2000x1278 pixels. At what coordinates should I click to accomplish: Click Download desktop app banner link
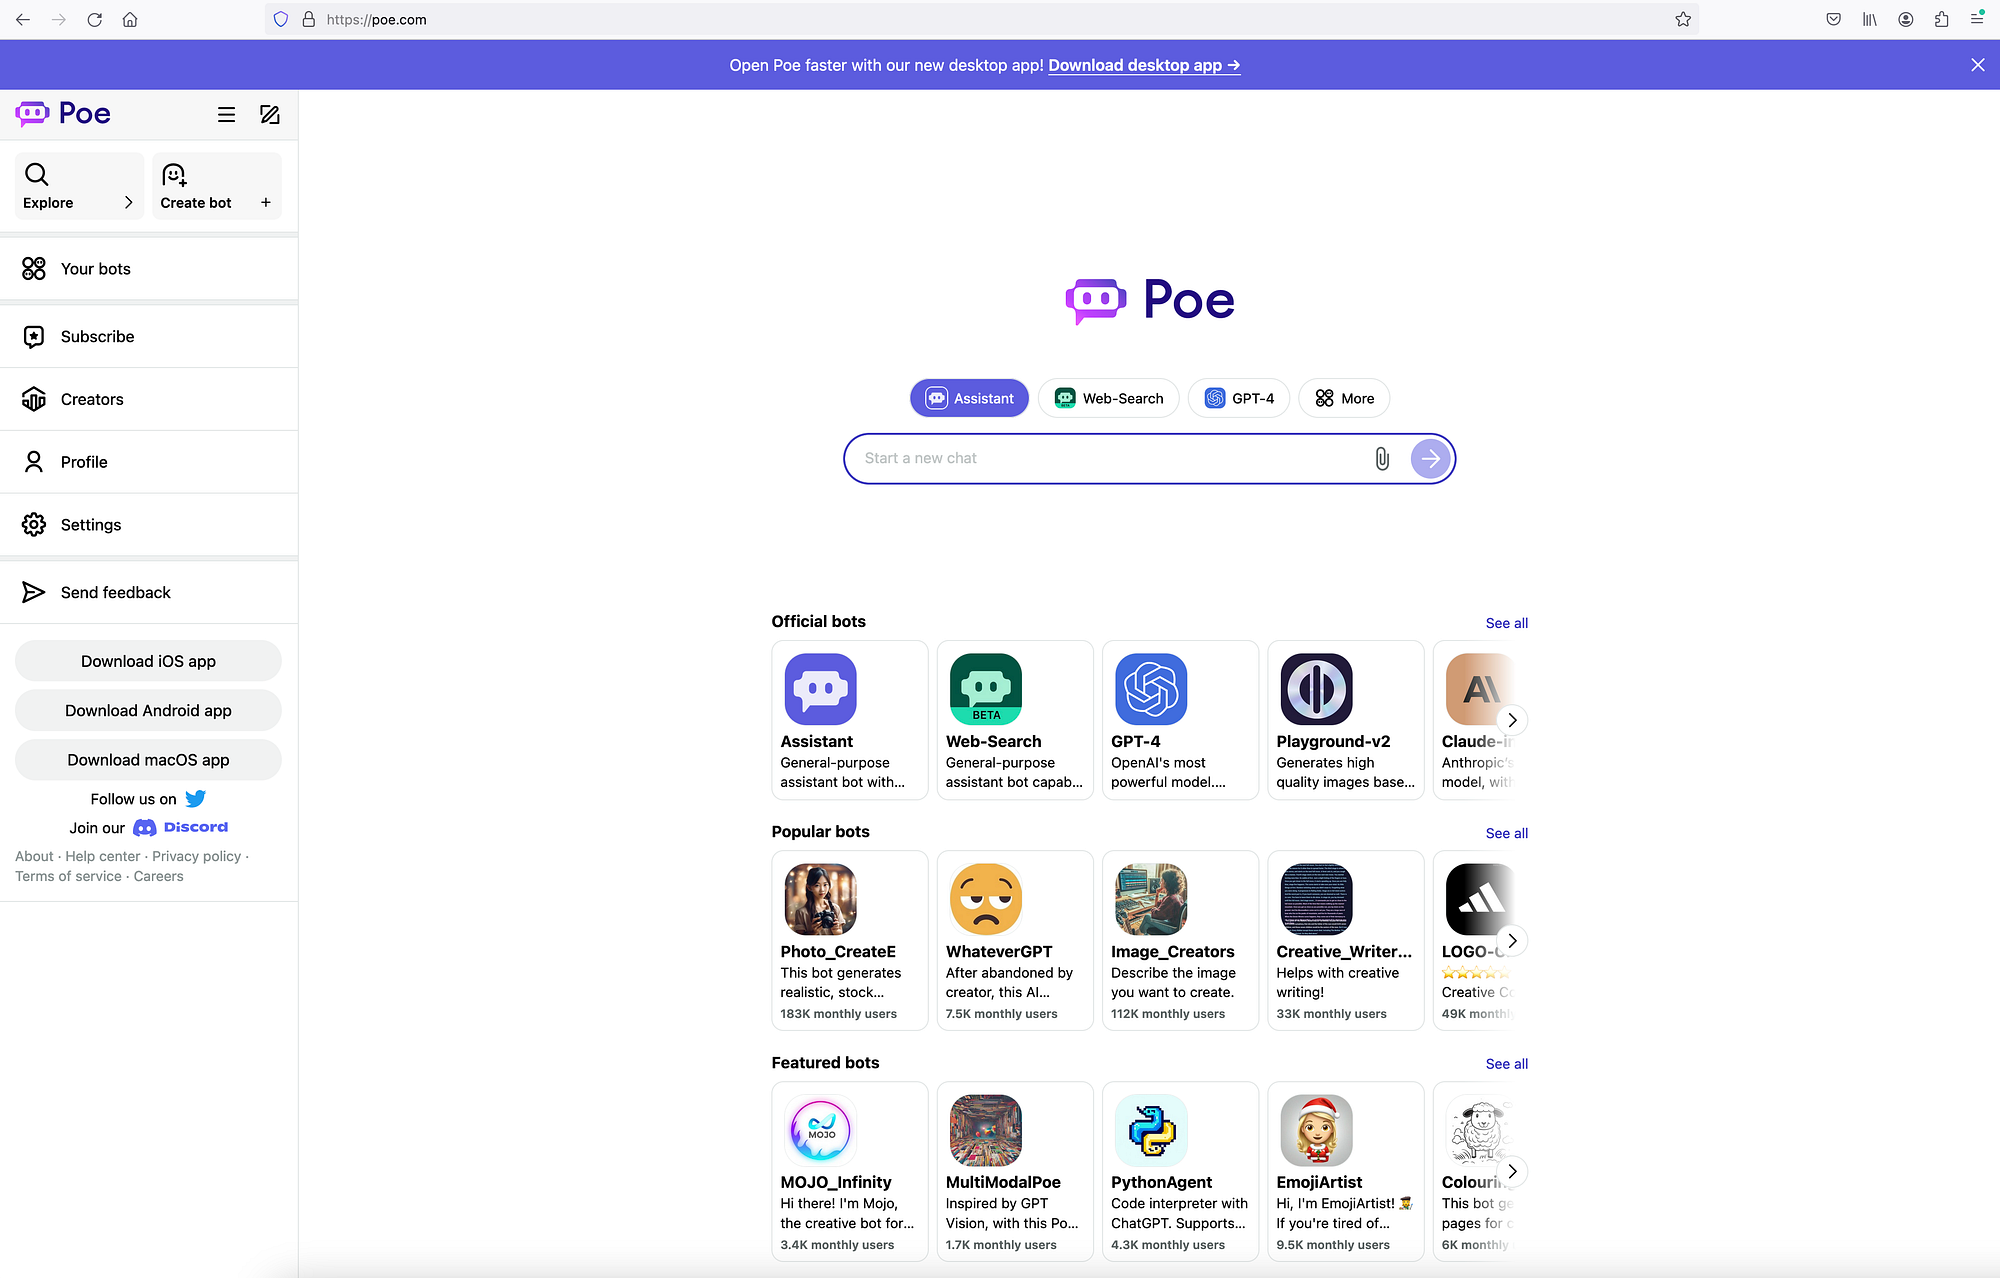pyautogui.click(x=1144, y=65)
